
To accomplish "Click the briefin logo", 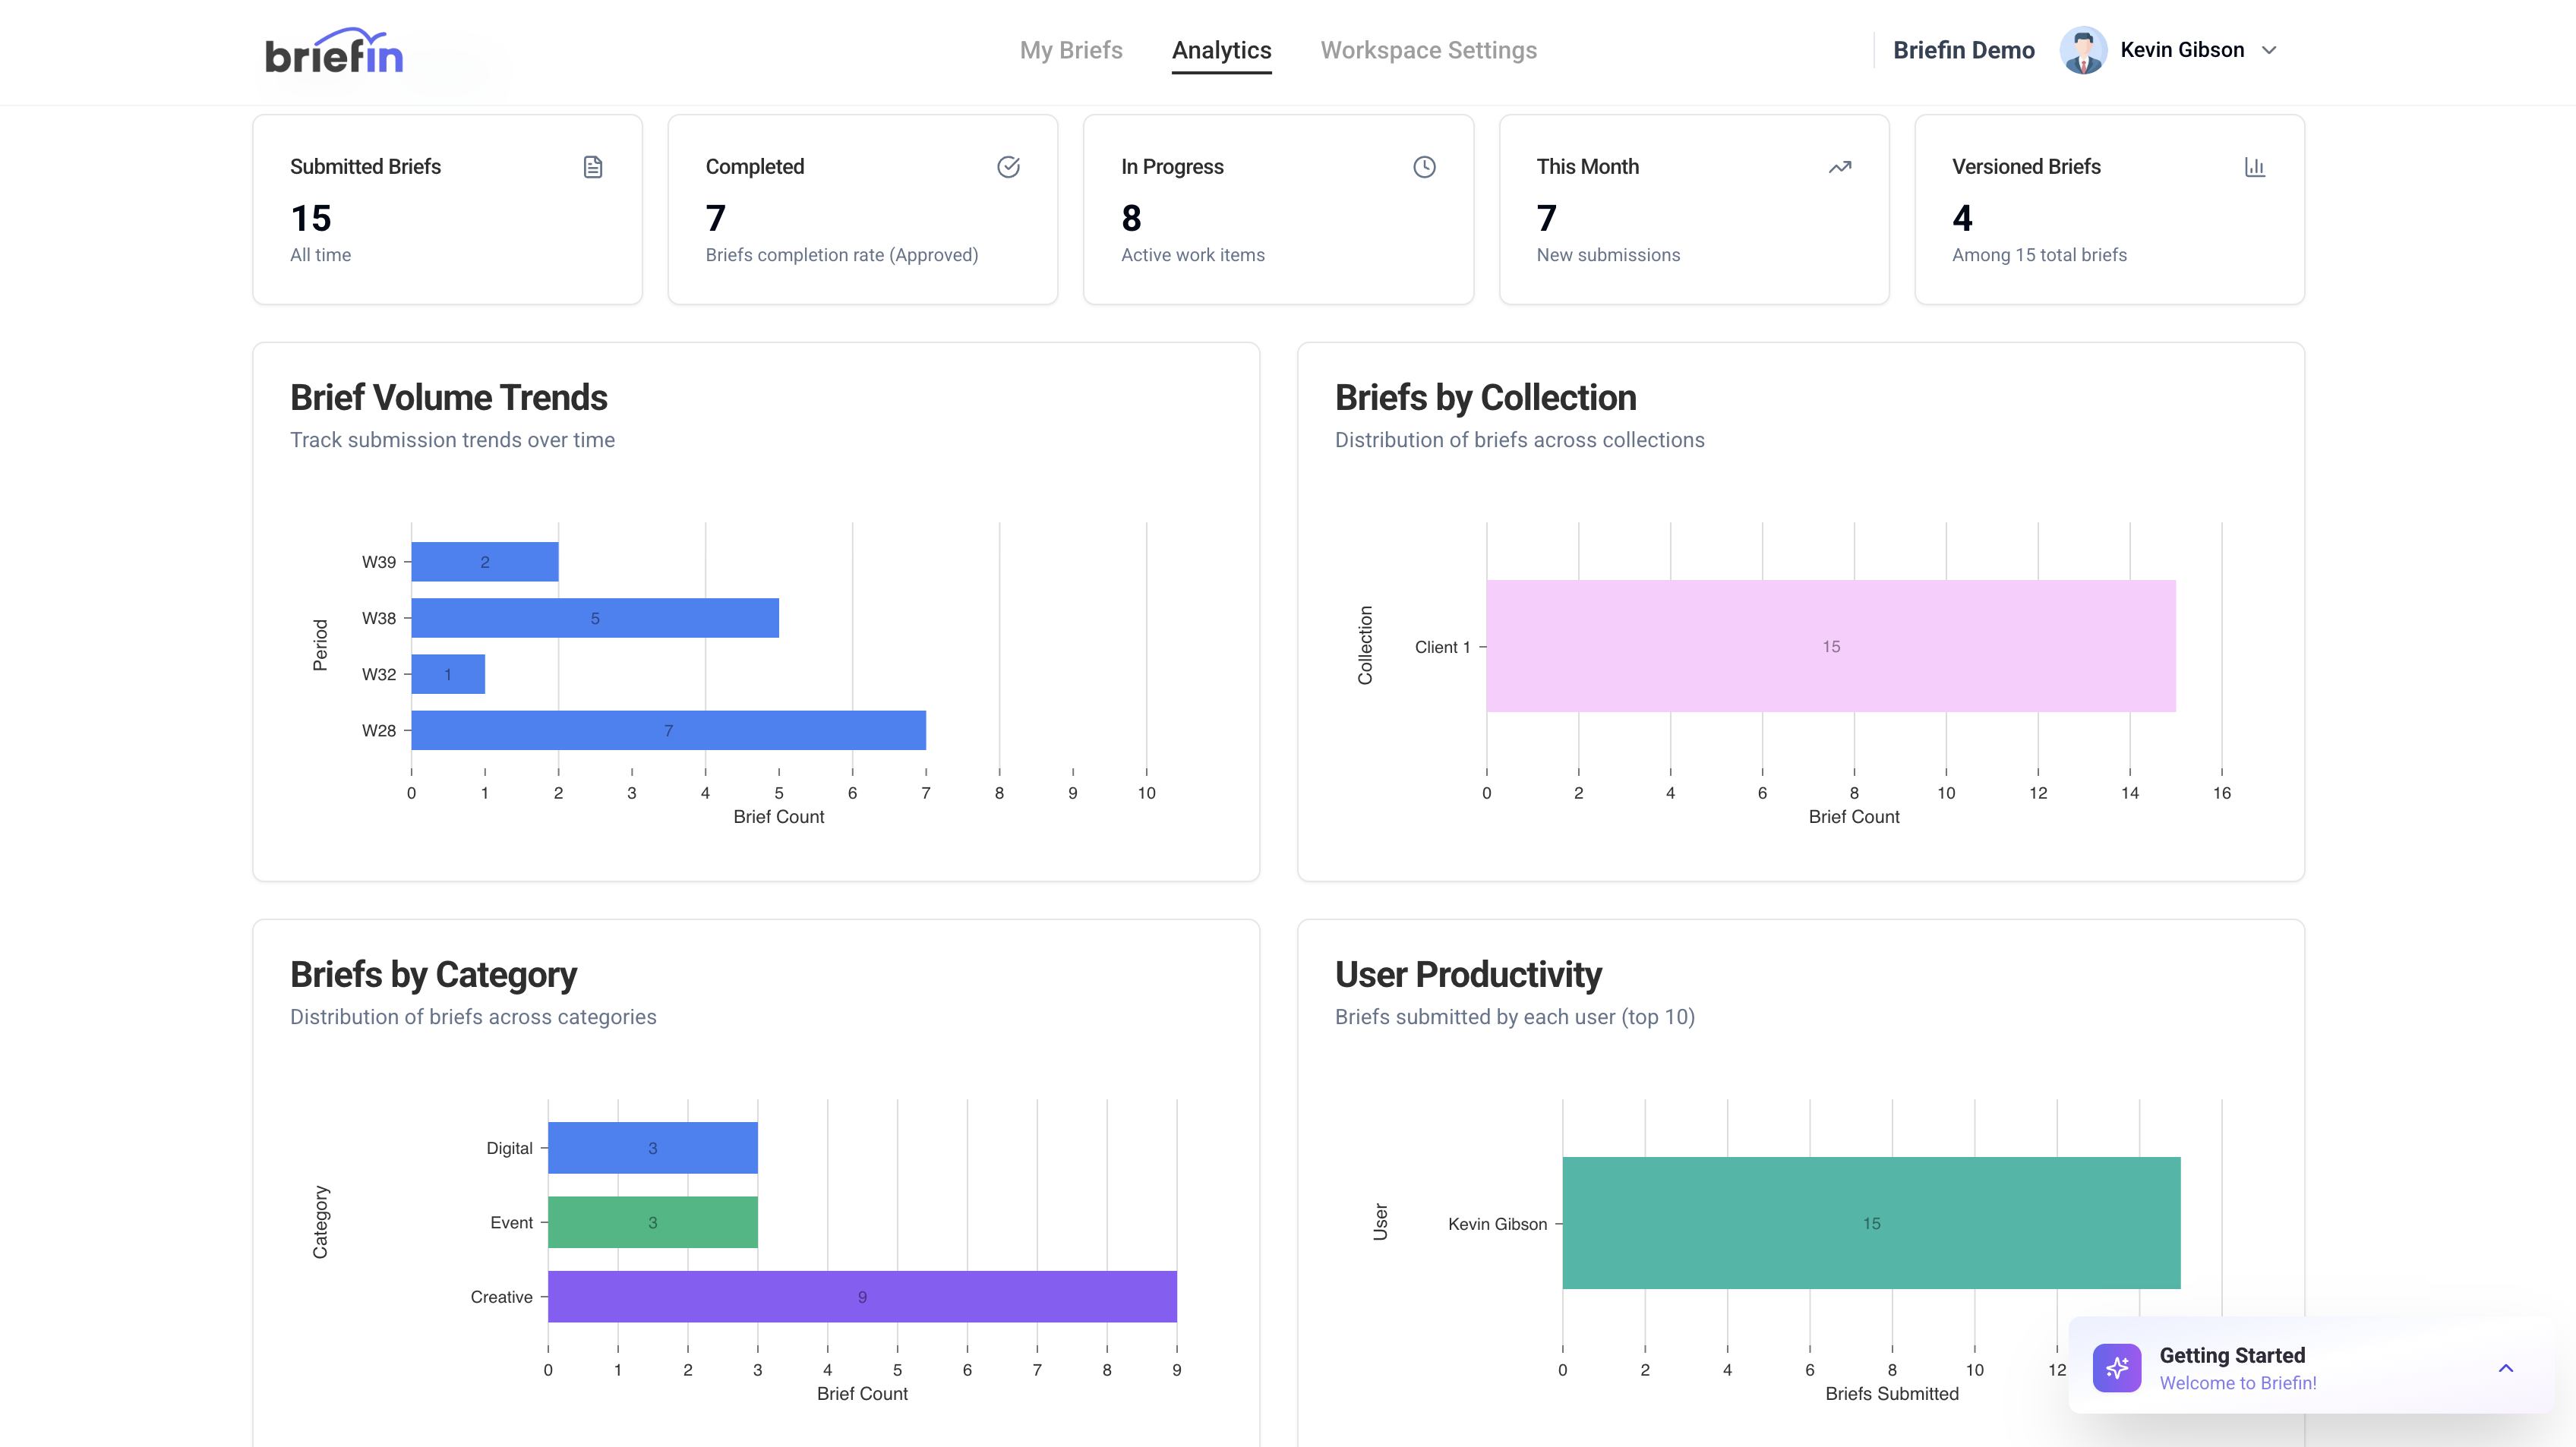I will [x=334, y=52].
